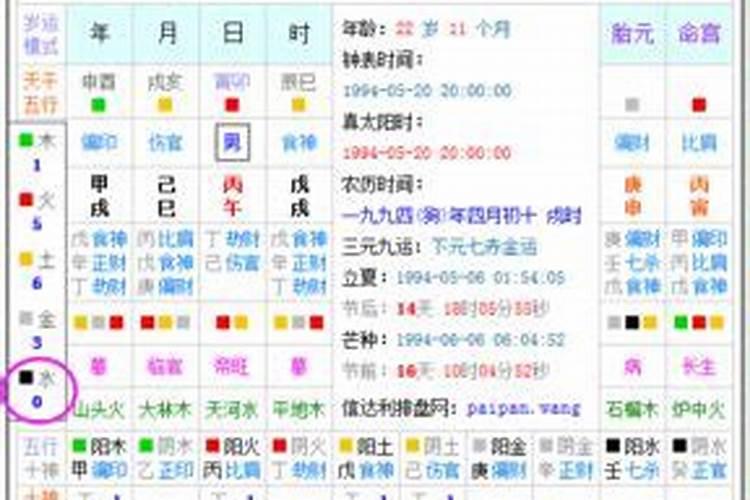Select the 时 column header
This screenshot has width=750, height=500.
pos(299,33)
